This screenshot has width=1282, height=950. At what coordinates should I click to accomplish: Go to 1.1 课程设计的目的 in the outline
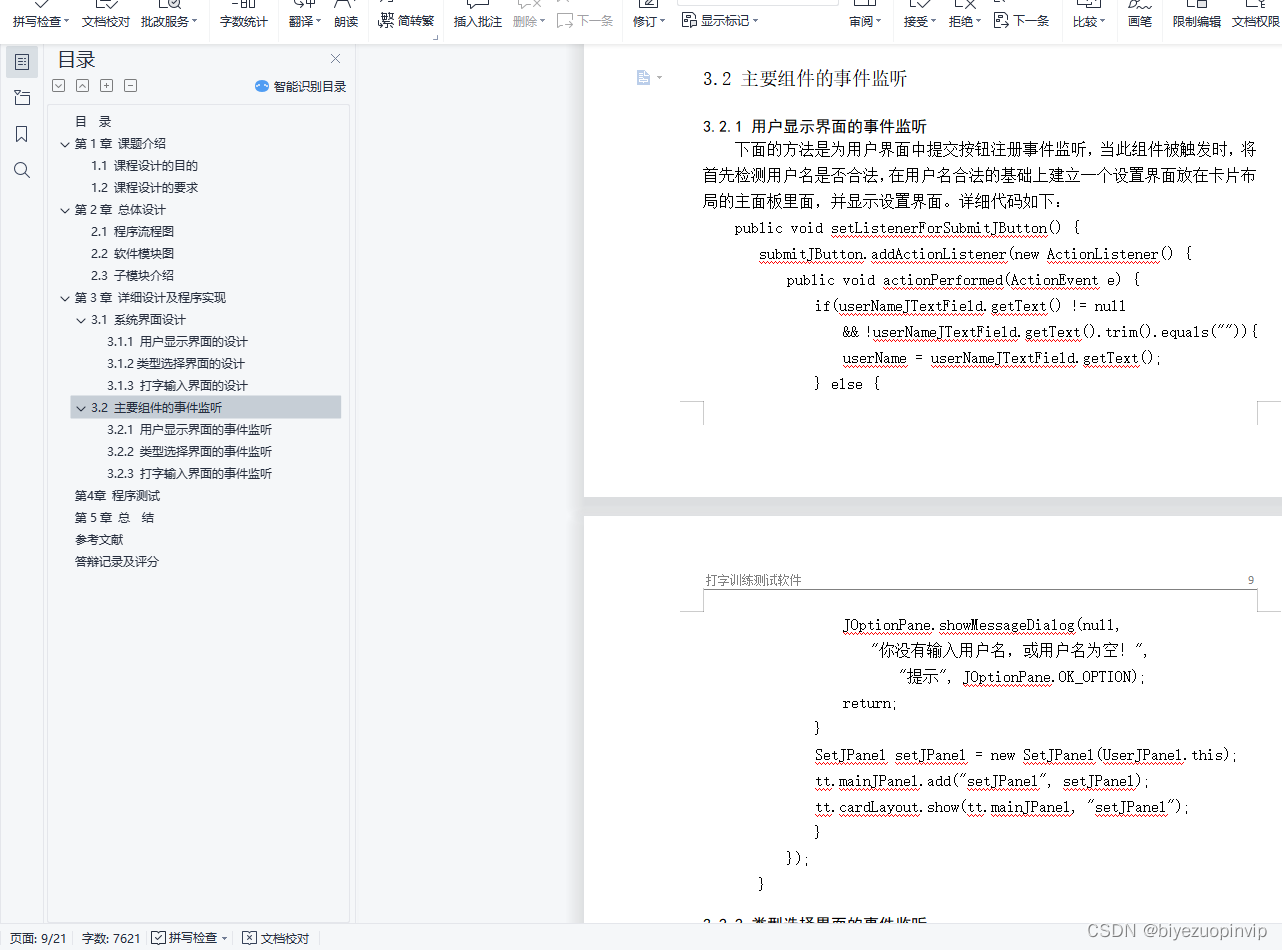[144, 166]
